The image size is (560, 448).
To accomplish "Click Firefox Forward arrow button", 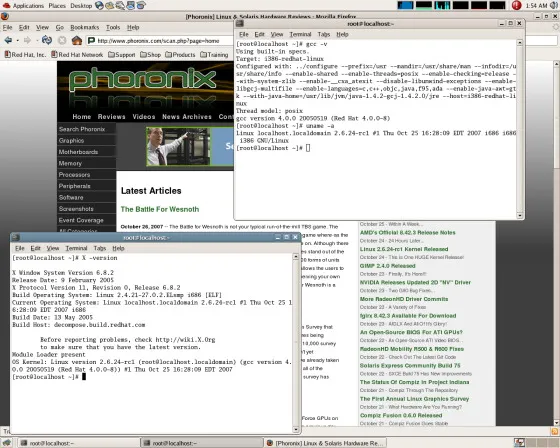I will 28,40.
